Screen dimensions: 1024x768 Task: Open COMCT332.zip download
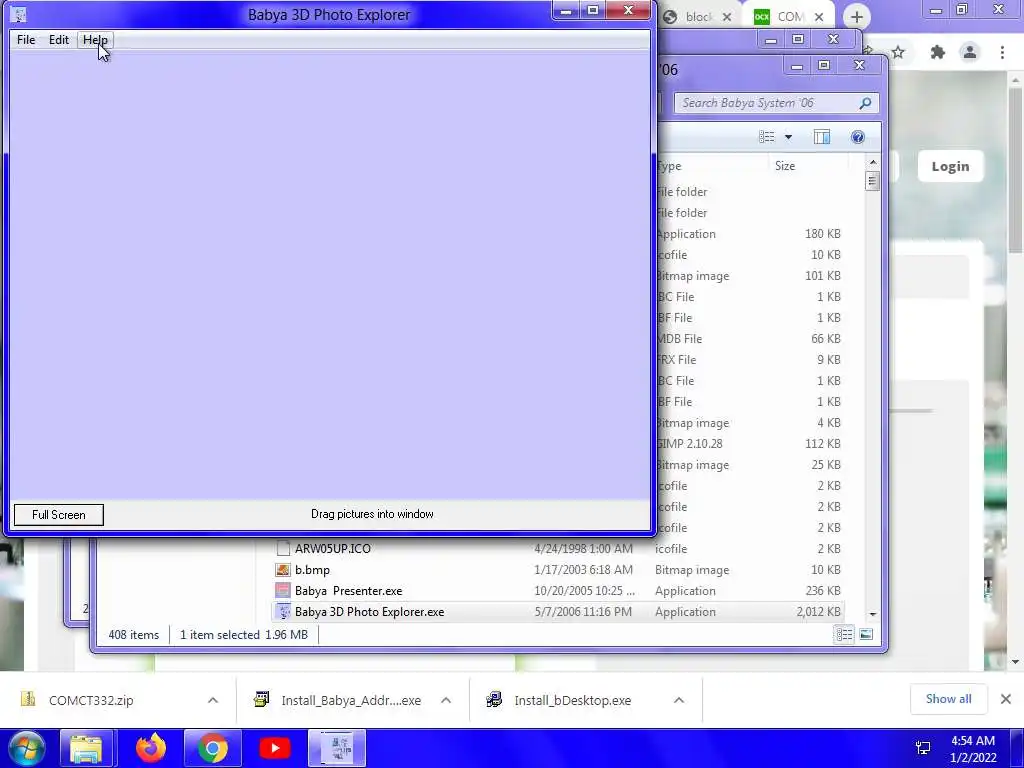pos(91,700)
